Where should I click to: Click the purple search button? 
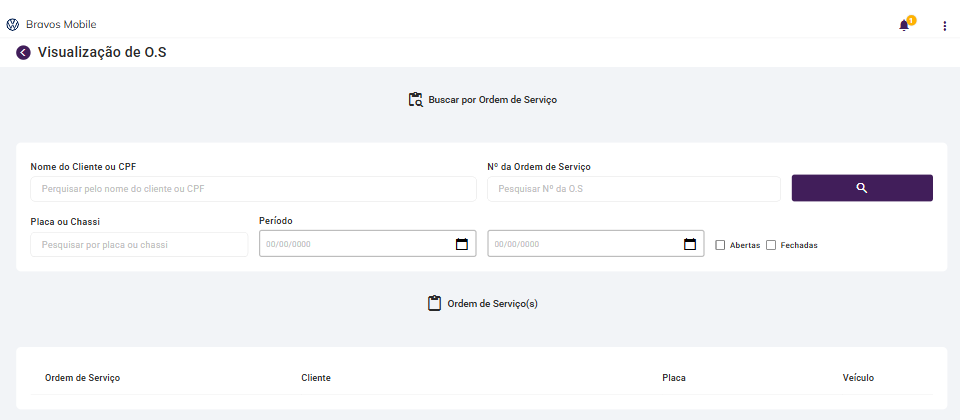[x=862, y=188]
